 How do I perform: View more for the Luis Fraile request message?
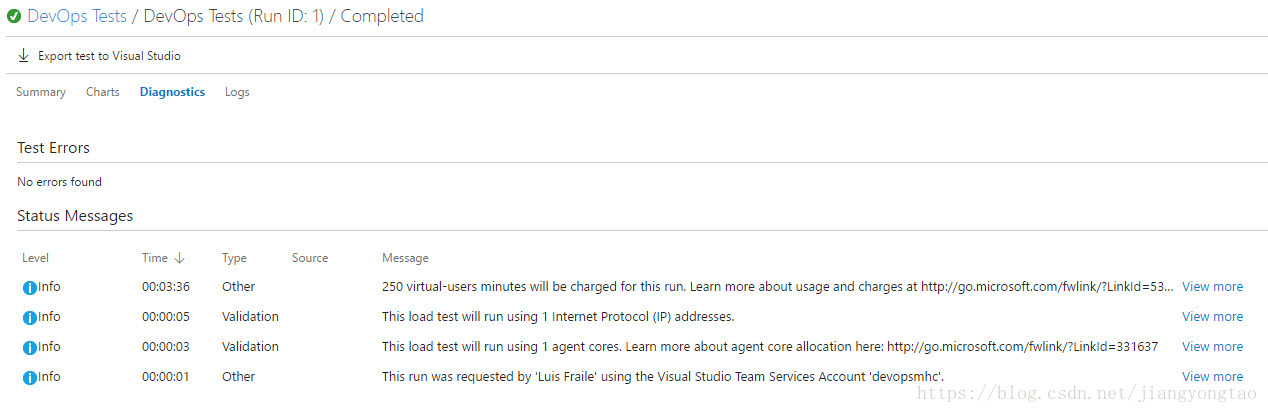click(1212, 377)
